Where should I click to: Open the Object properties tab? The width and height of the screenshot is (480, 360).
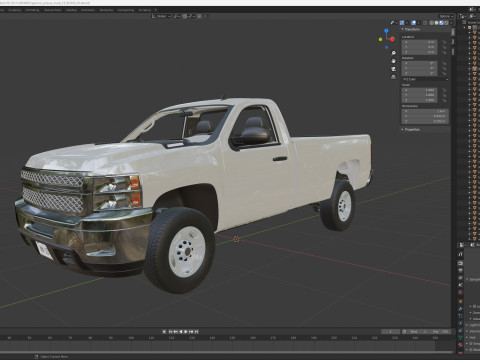(x=460, y=301)
